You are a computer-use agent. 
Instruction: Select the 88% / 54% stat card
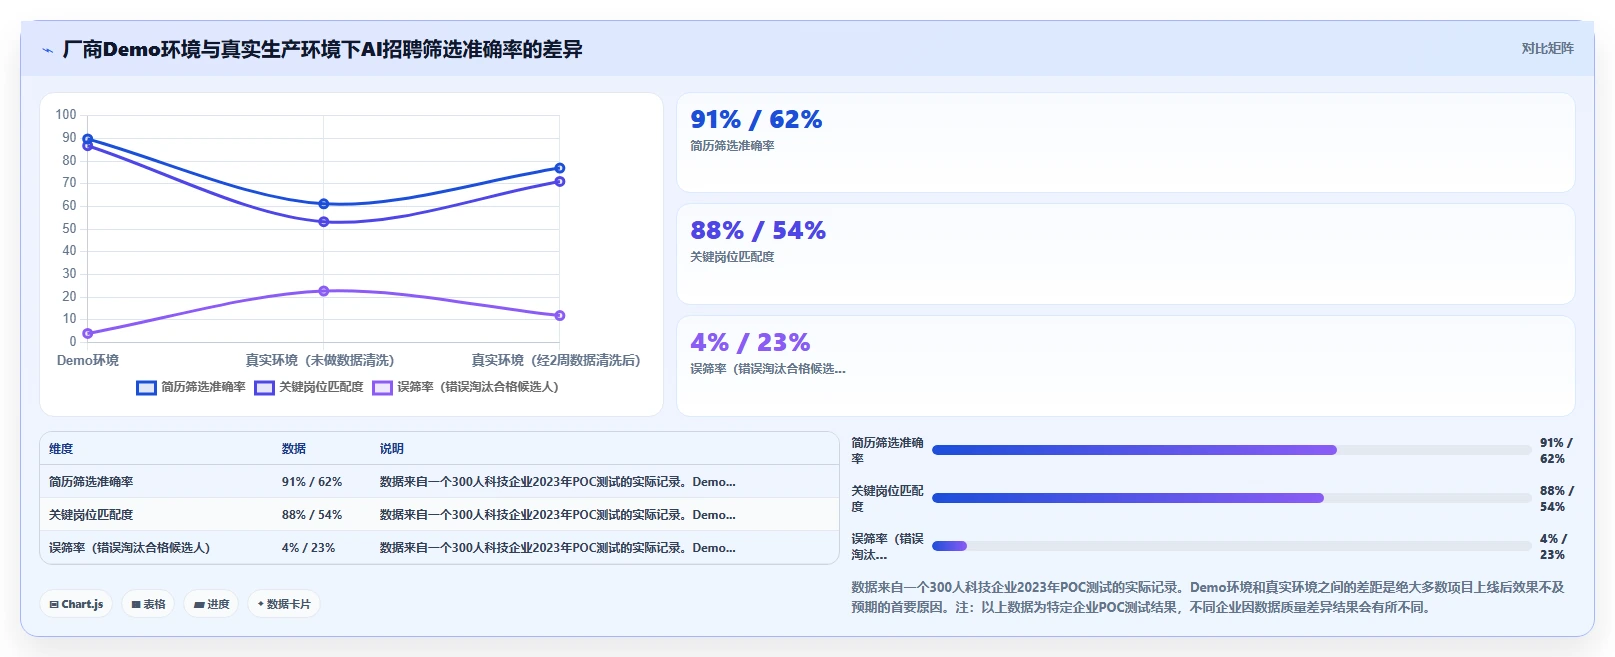tap(1126, 254)
